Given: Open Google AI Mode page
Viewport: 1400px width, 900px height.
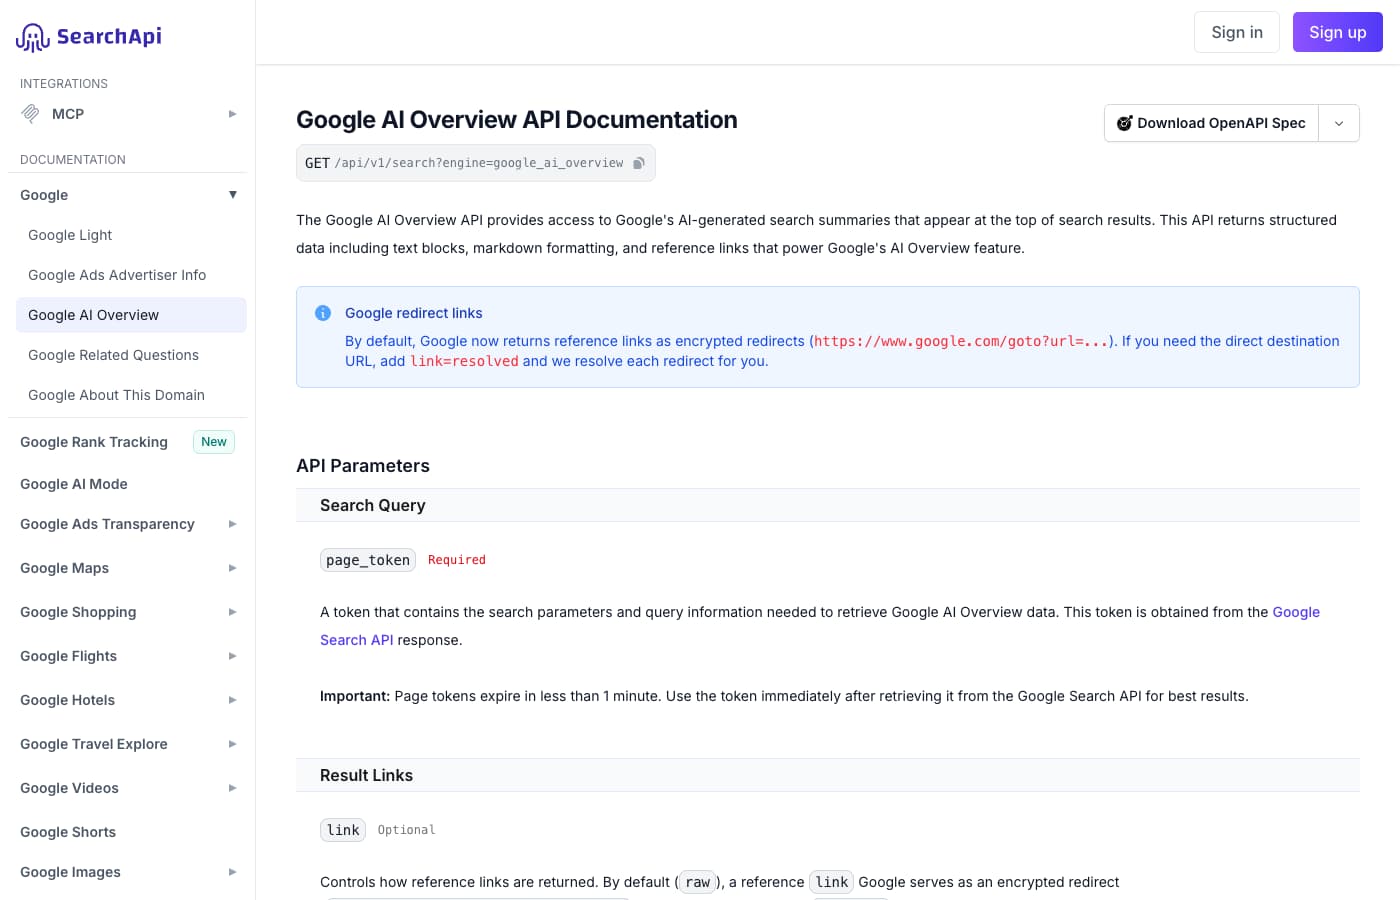Looking at the screenshot, I should (74, 484).
